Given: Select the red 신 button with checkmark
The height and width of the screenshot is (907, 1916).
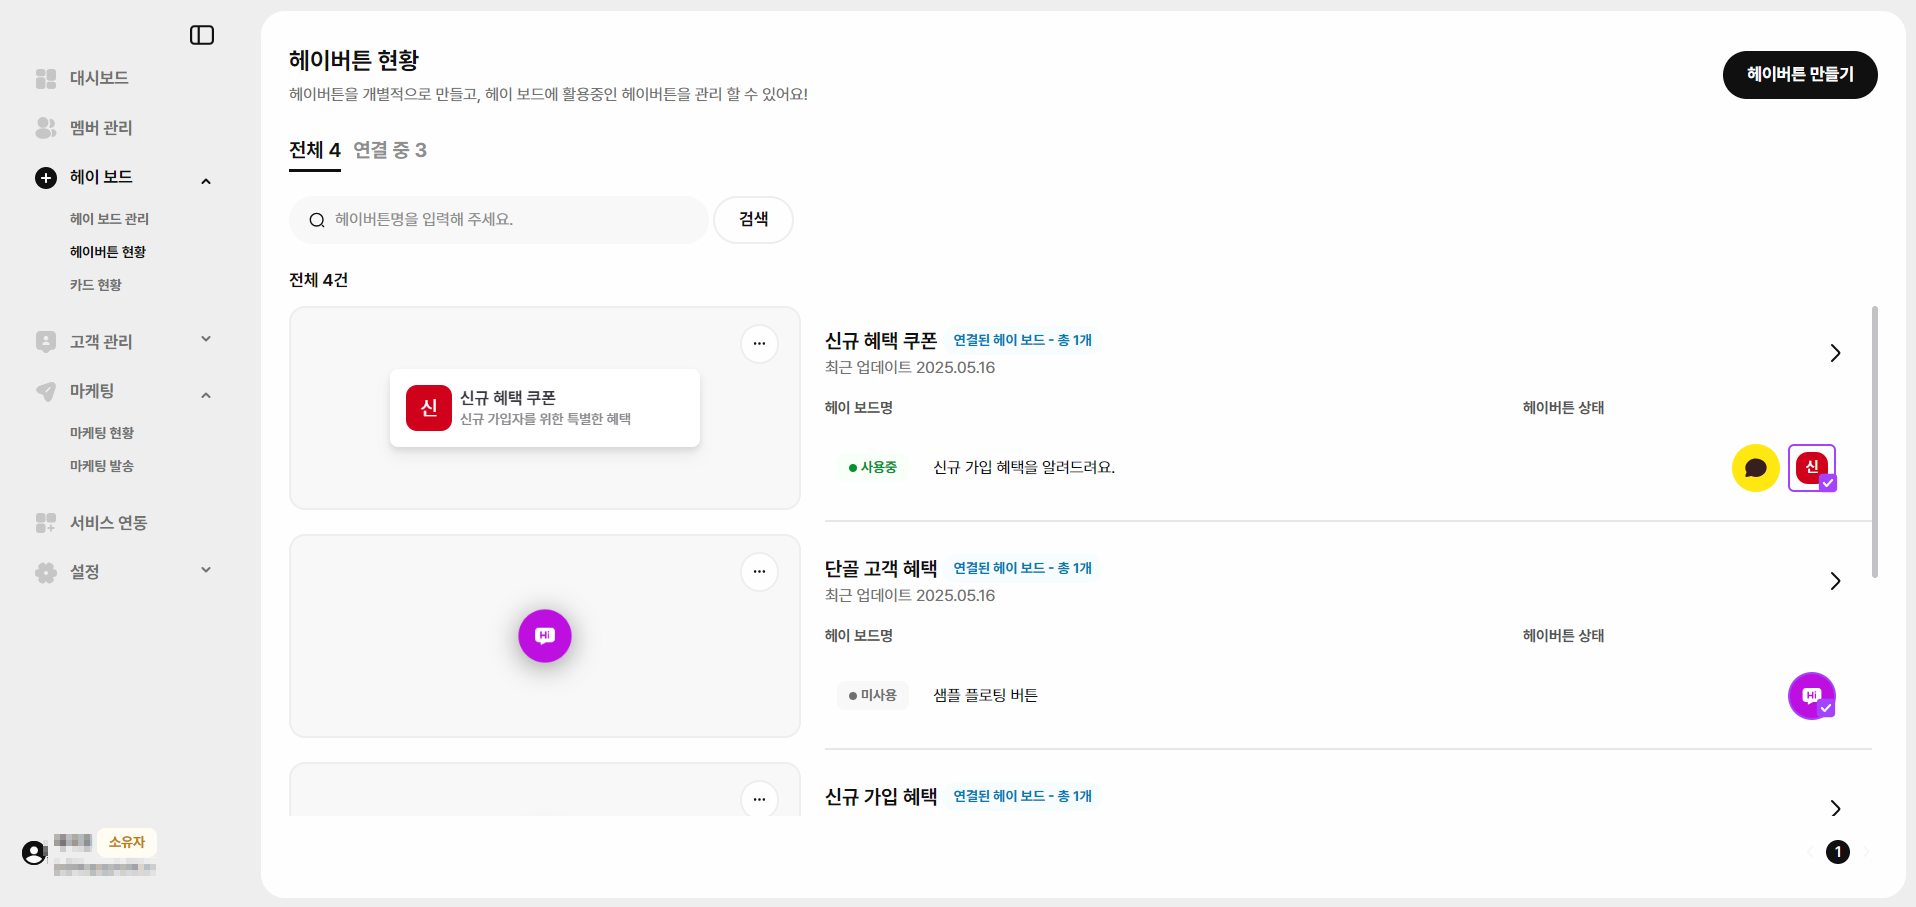Looking at the screenshot, I should coord(1812,468).
